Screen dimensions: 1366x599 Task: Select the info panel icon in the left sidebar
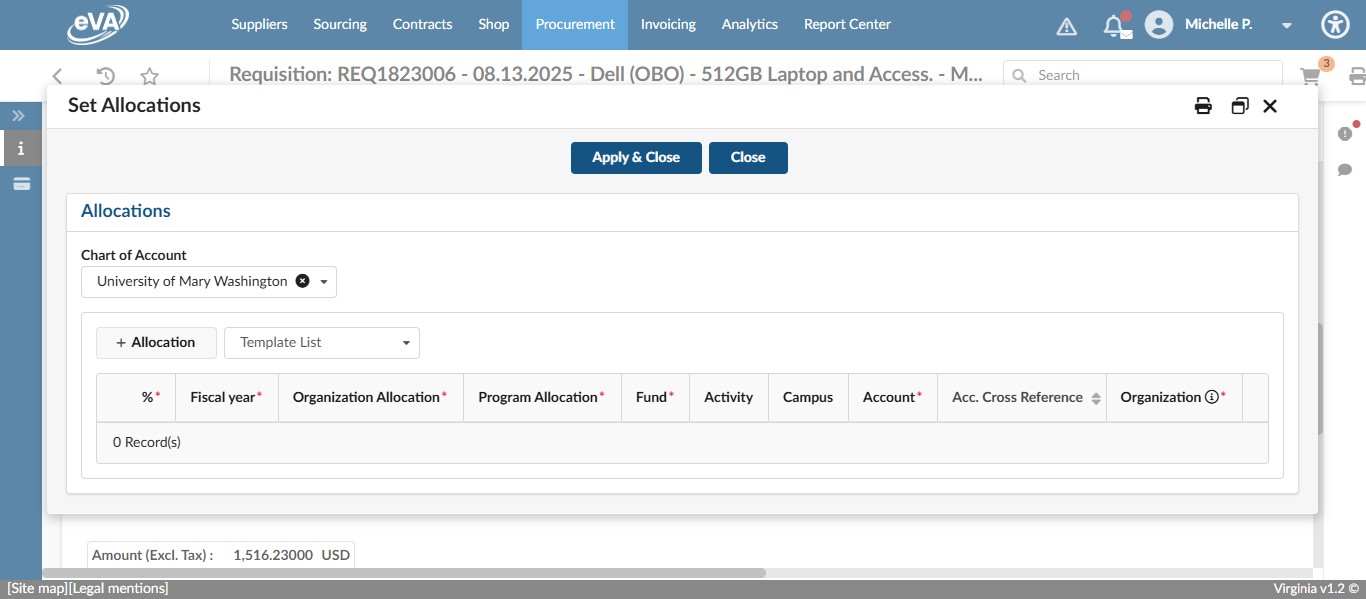[20, 147]
